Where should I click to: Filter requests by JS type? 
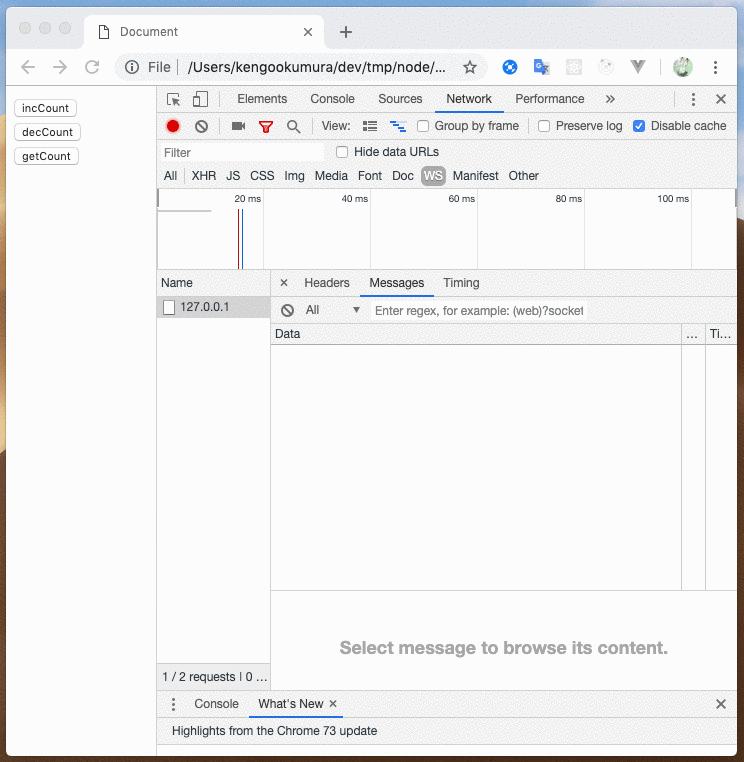[x=233, y=176]
